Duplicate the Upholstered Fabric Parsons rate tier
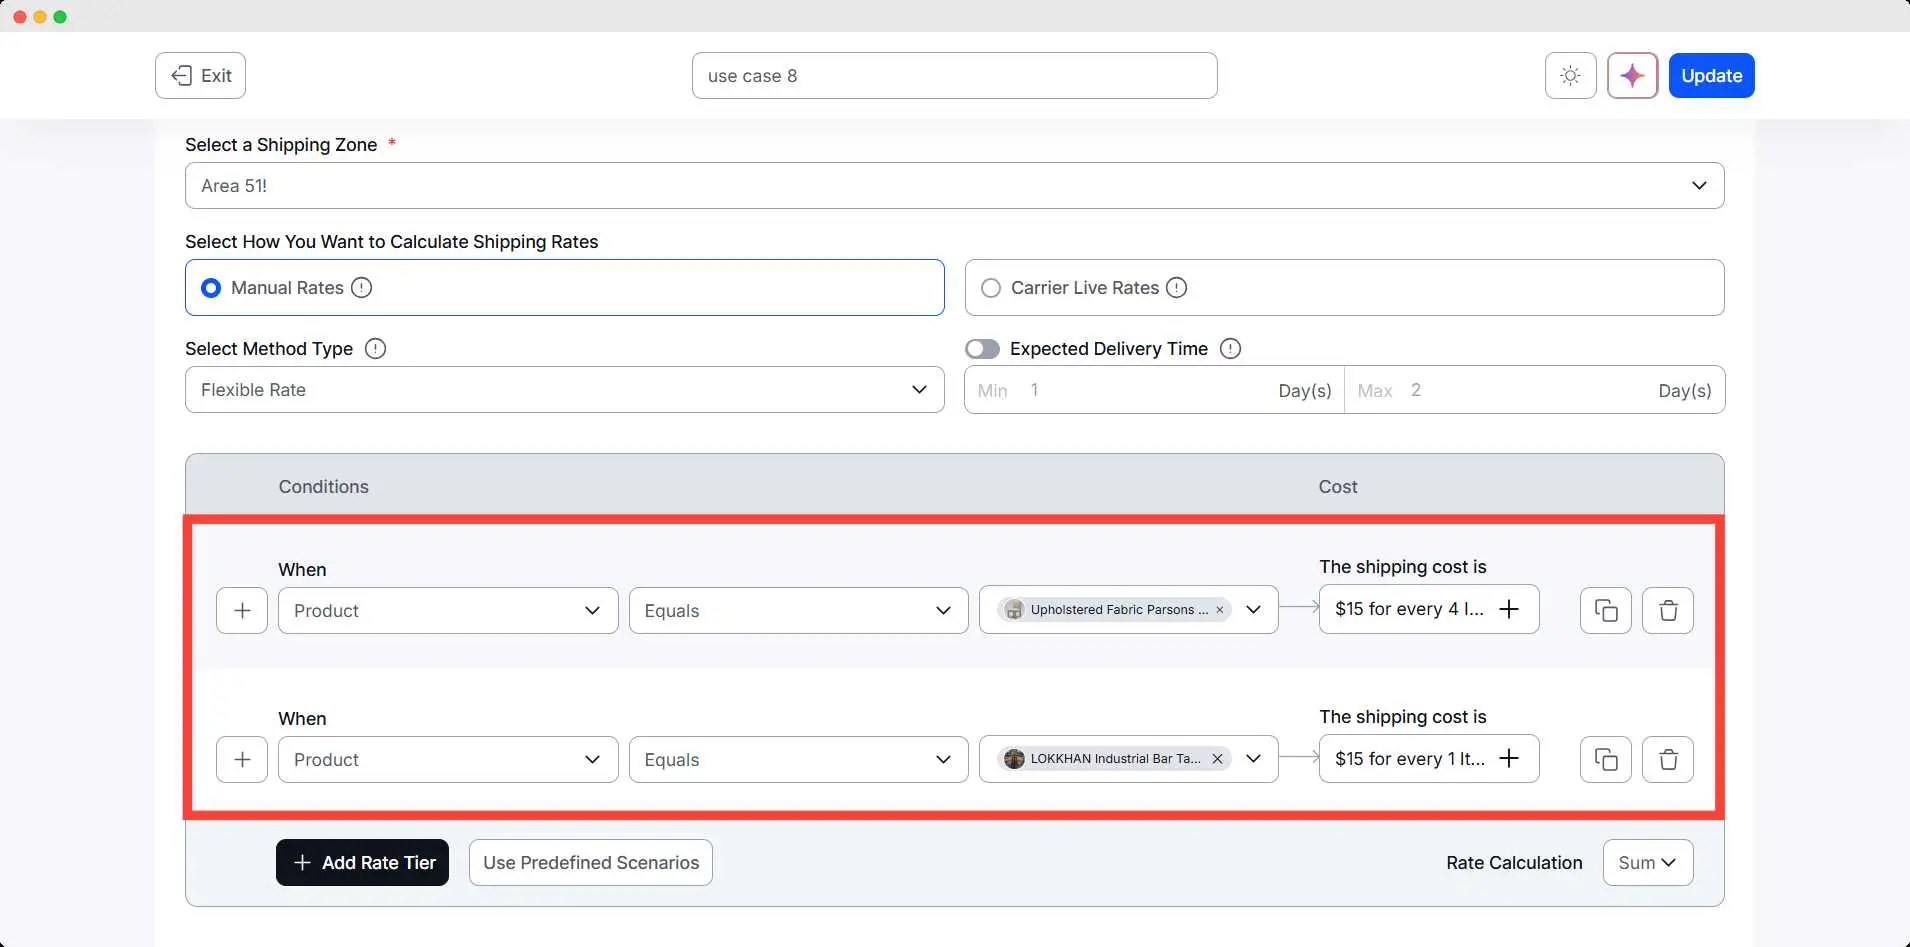 coord(1605,610)
